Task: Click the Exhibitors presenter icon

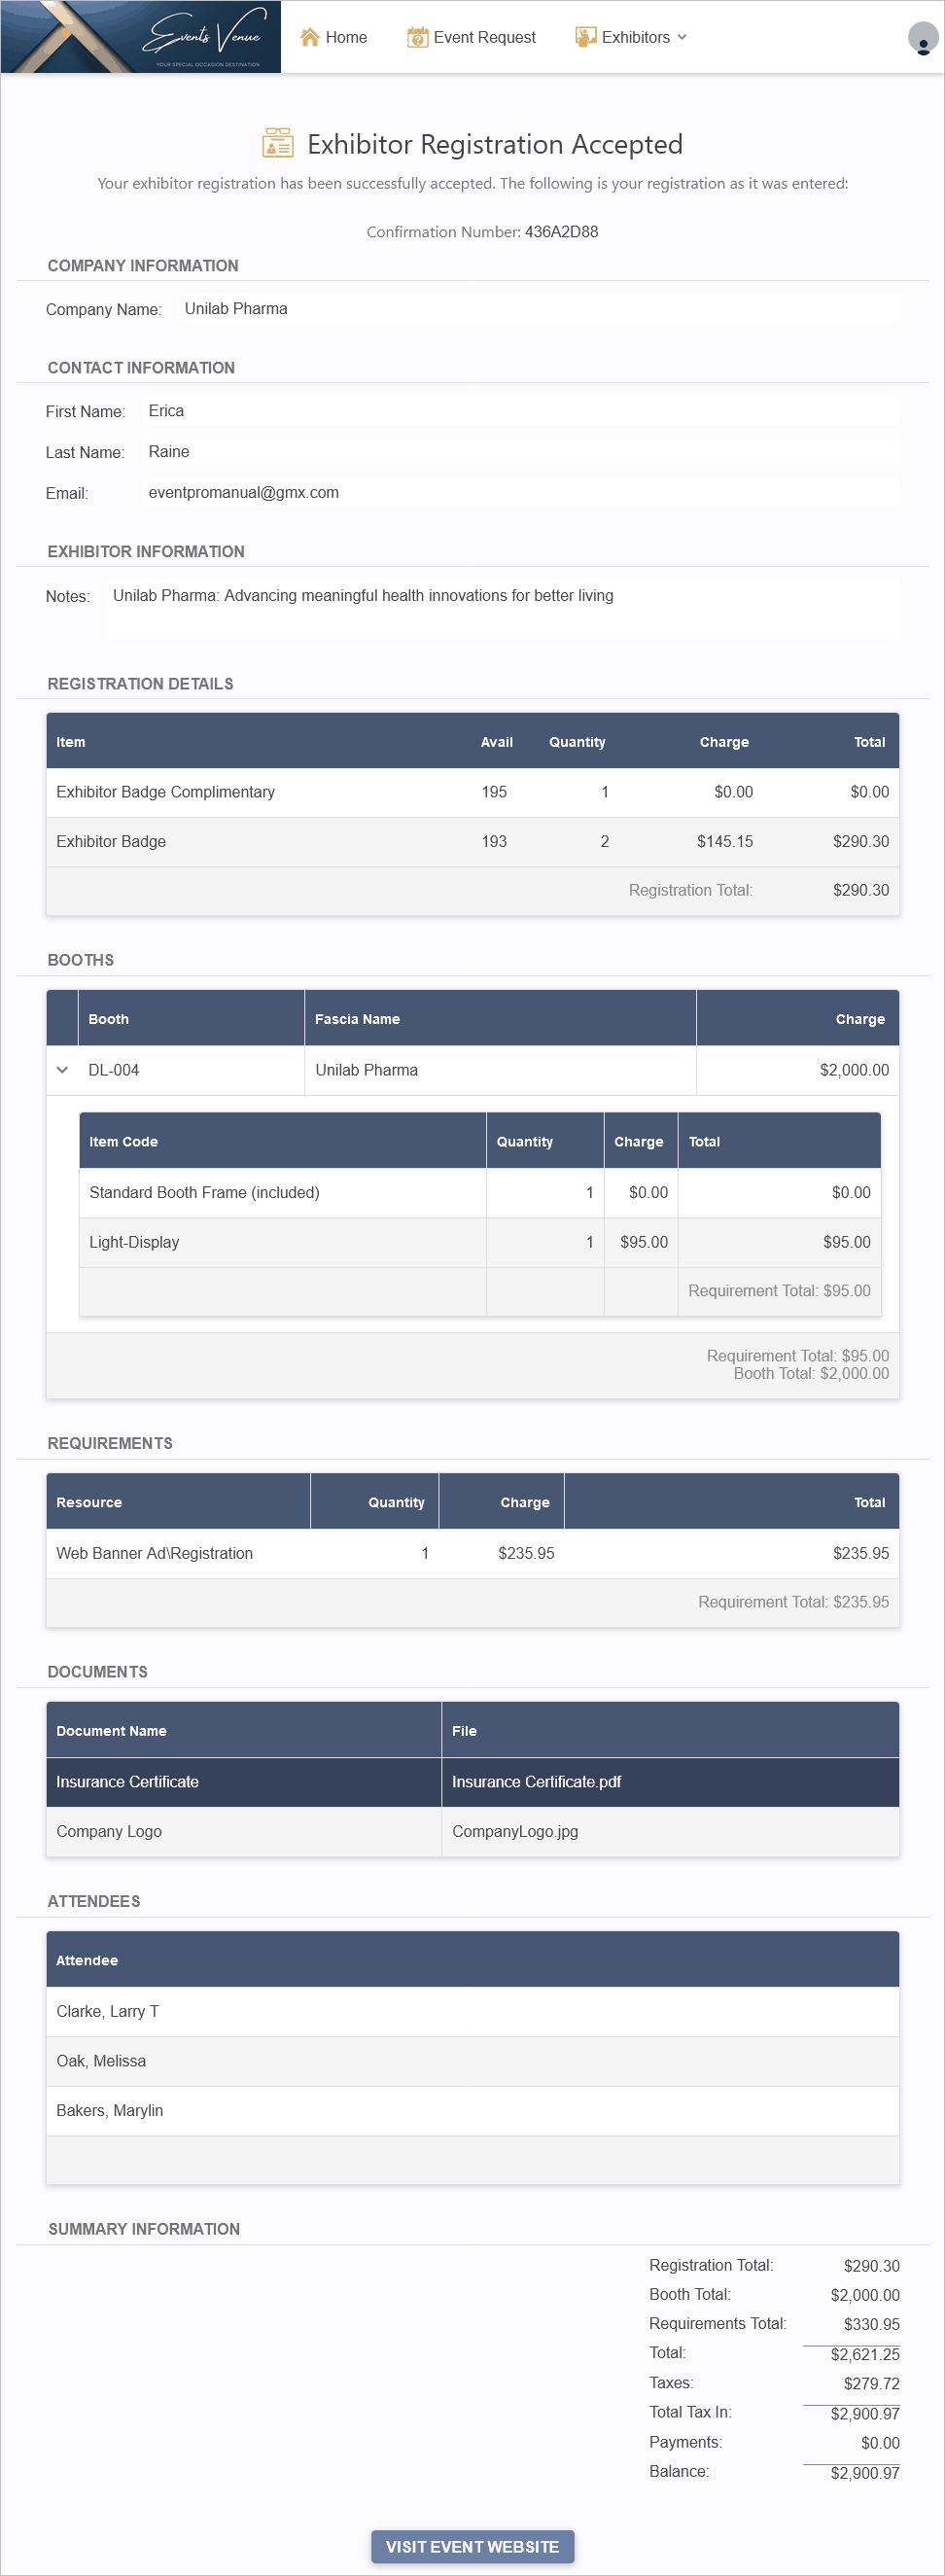Action: [585, 37]
